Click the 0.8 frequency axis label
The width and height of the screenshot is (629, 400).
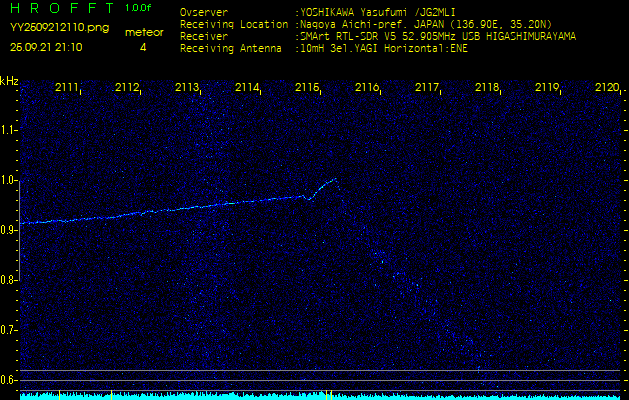[x=8, y=280]
